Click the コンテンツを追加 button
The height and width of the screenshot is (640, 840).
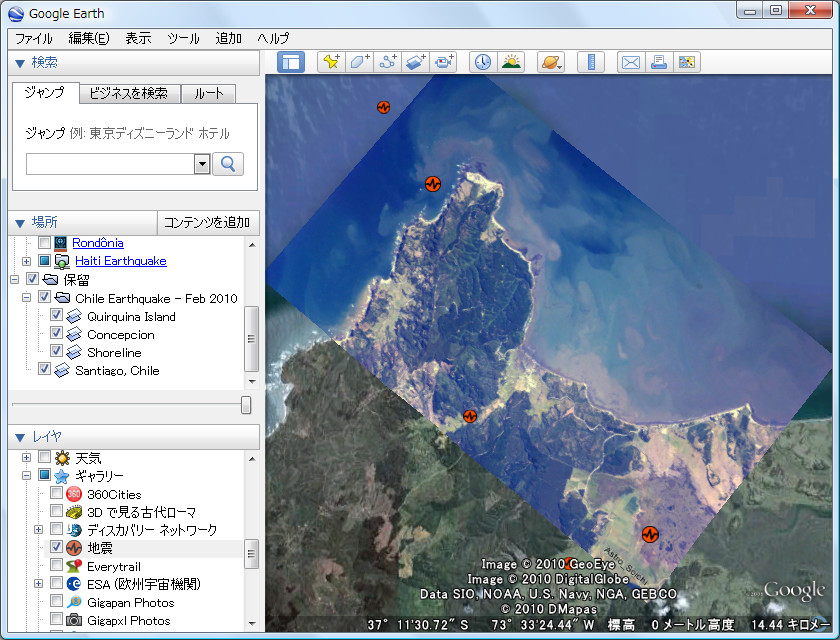[x=207, y=223]
